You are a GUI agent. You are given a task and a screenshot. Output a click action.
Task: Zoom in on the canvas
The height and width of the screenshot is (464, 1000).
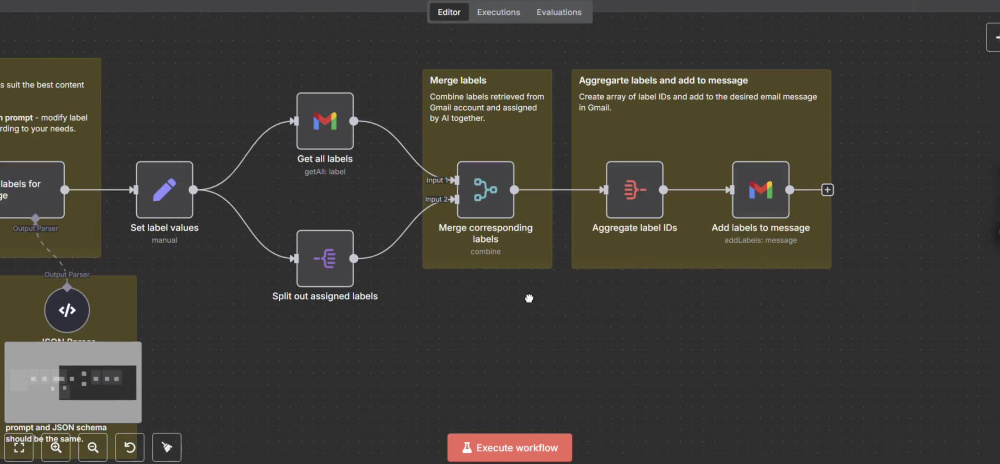[56, 447]
